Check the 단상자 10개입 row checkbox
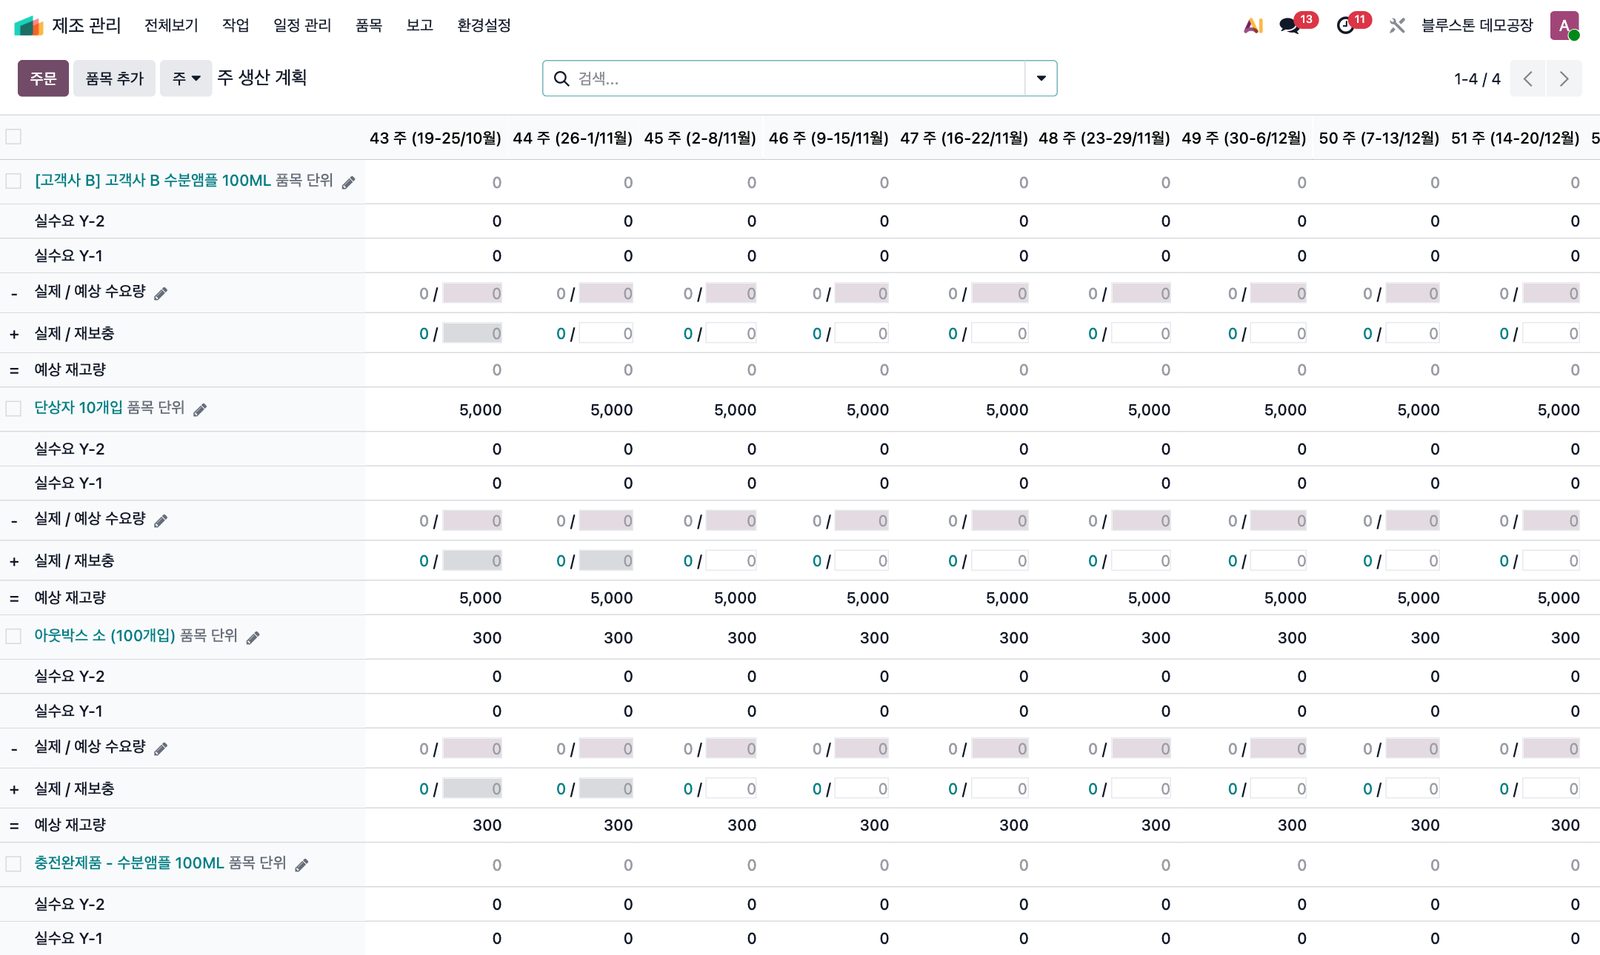The height and width of the screenshot is (955, 1600). [x=14, y=408]
